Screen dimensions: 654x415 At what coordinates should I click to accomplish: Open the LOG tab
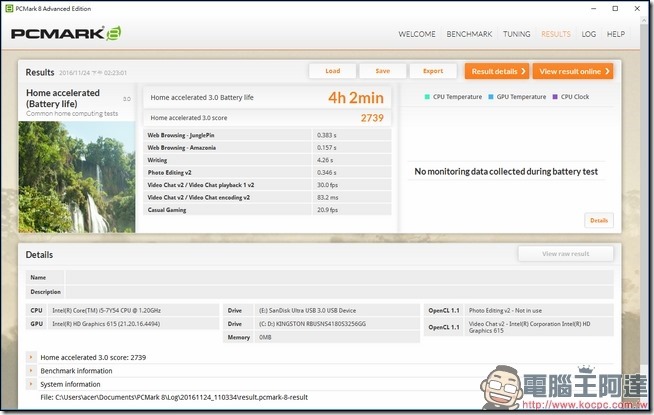589,34
